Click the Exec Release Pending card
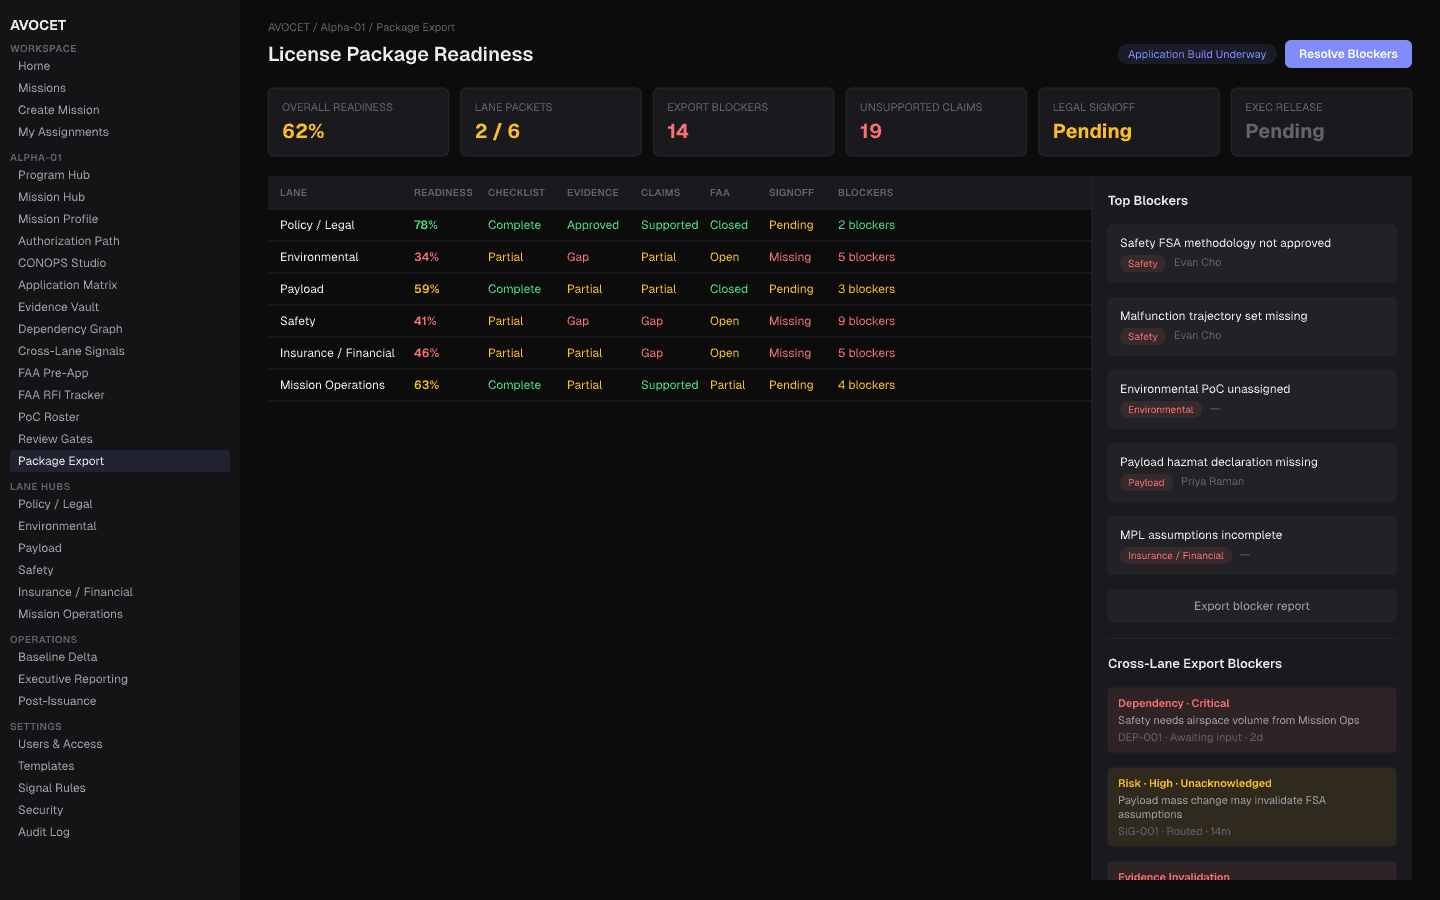Screen dimensions: 1440x900 pos(1321,122)
